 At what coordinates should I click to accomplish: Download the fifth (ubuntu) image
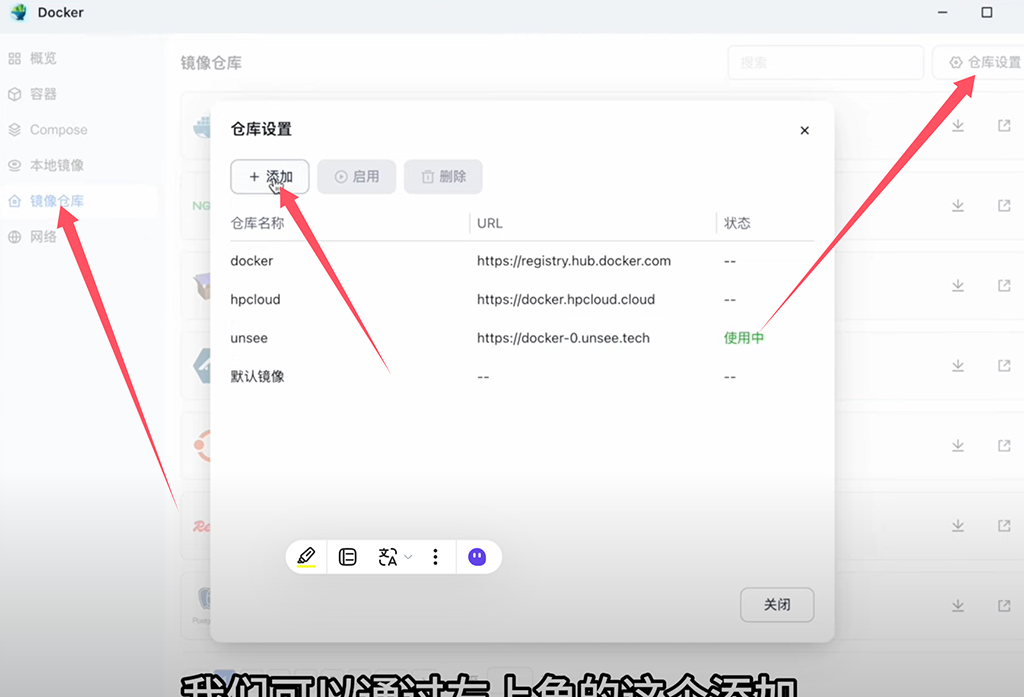(957, 445)
